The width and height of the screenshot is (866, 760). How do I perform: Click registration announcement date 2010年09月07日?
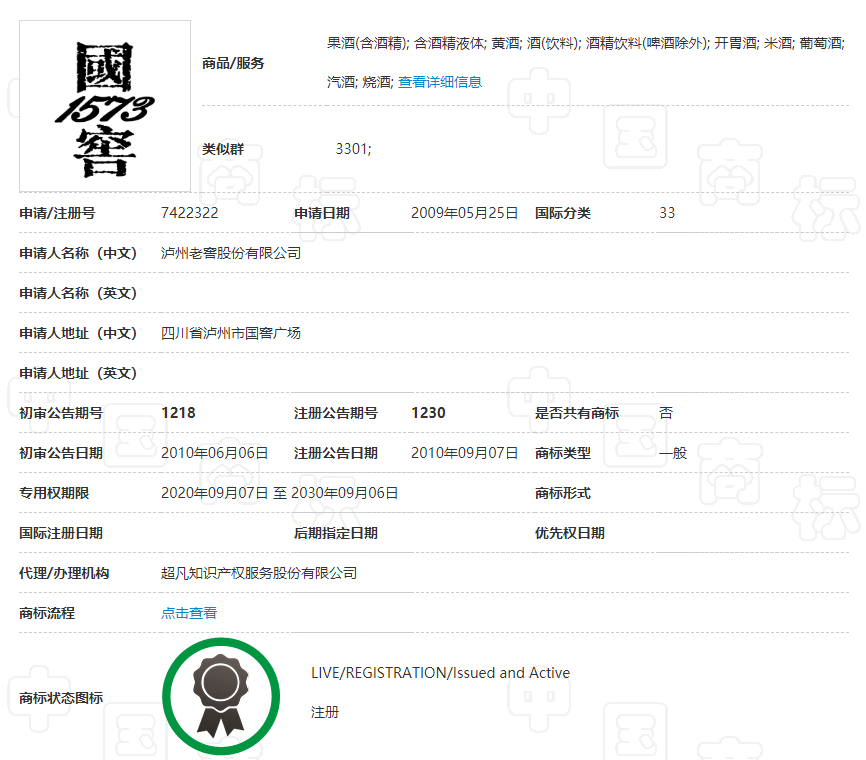(465, 453)
